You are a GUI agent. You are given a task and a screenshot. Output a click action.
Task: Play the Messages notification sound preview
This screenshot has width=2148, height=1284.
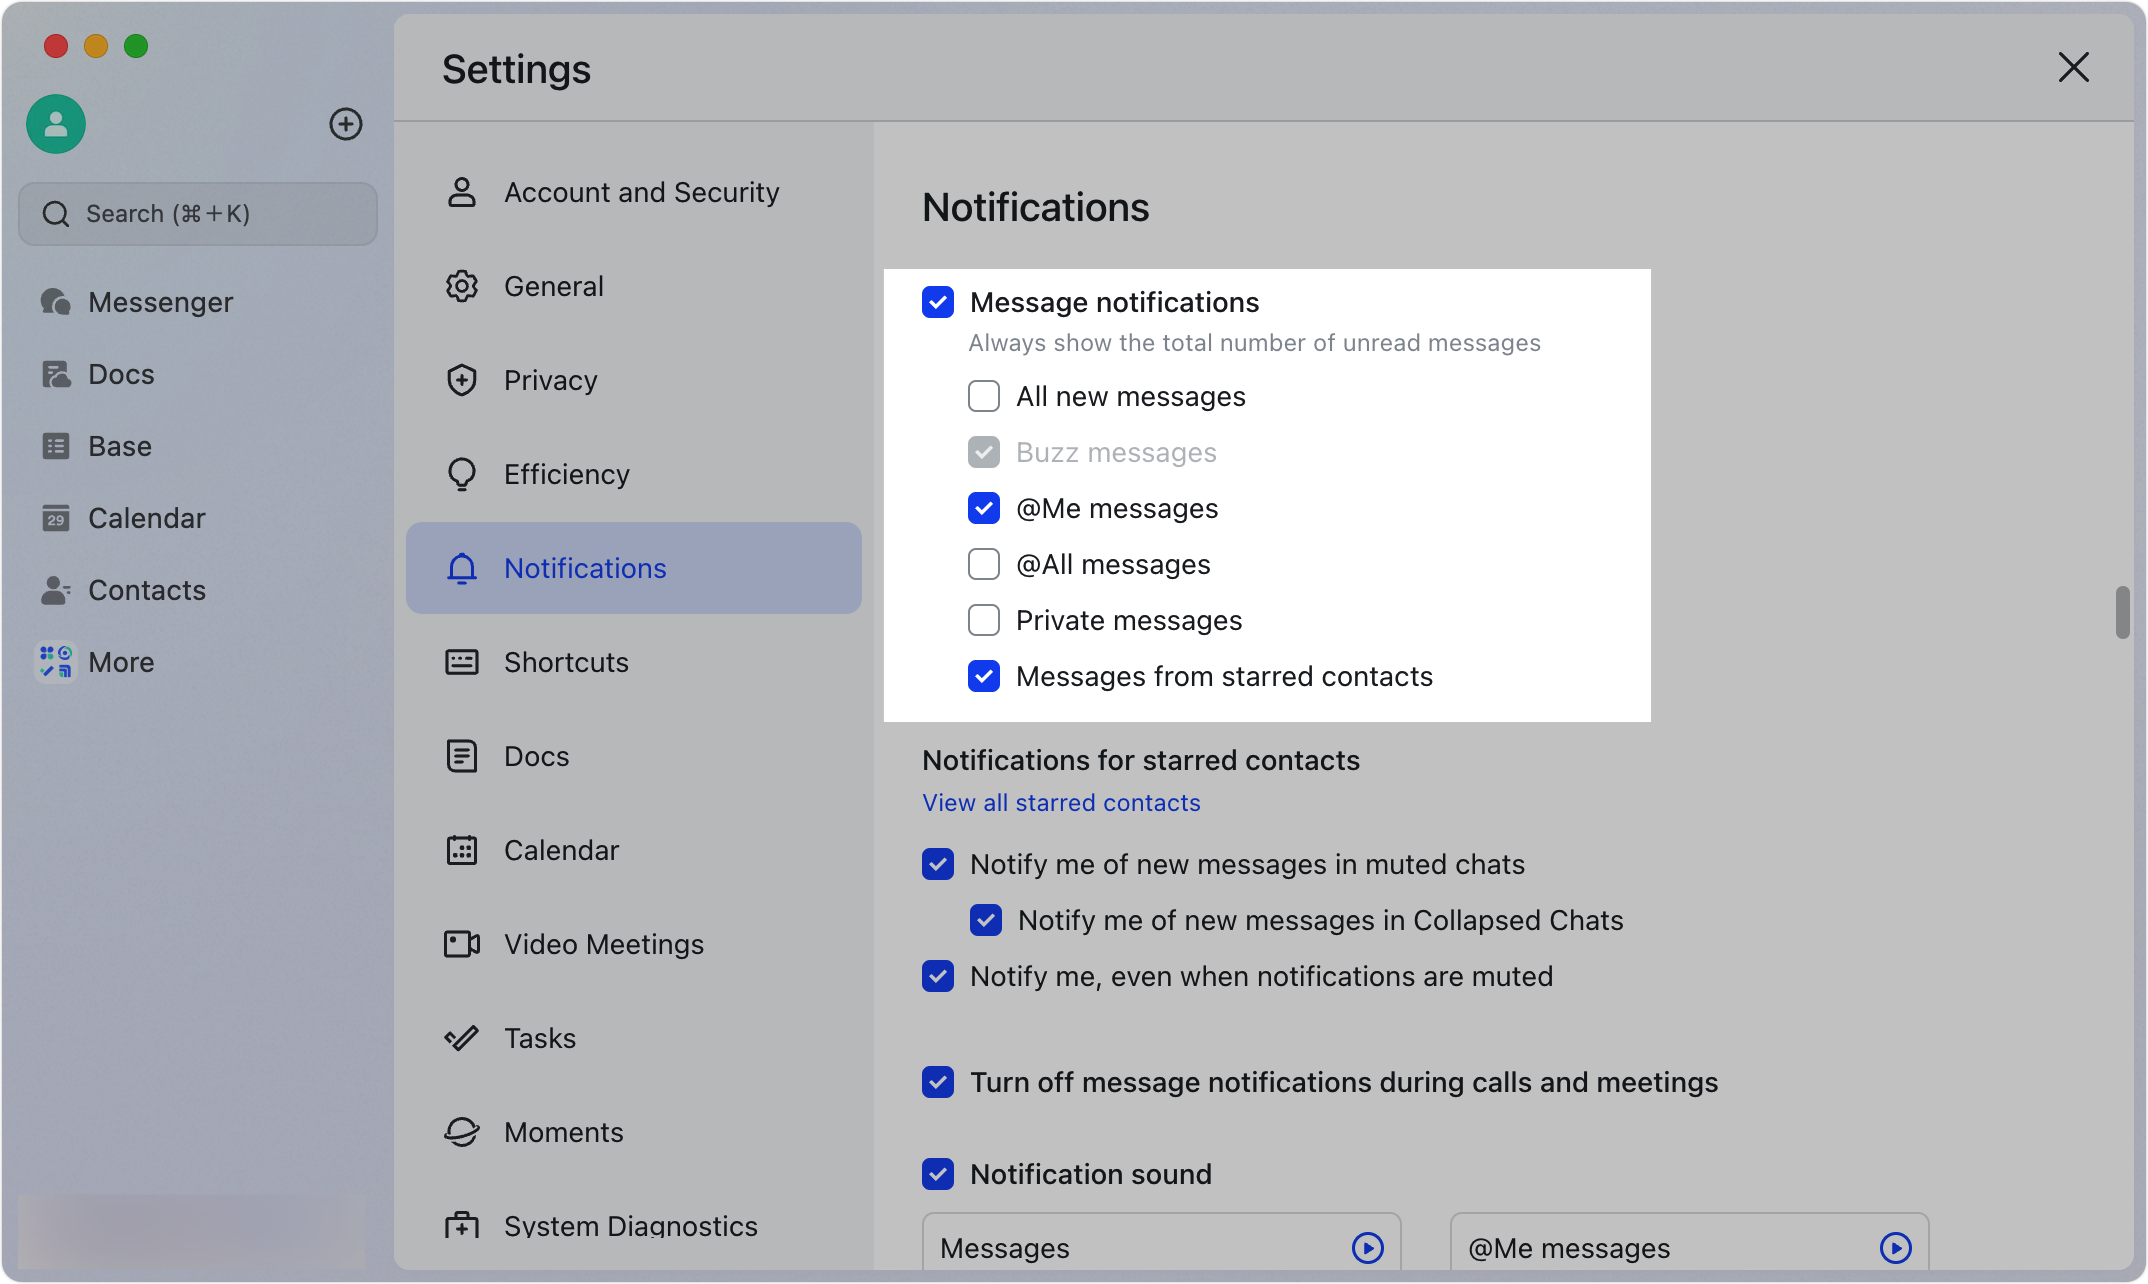tap(1367, 1247)
